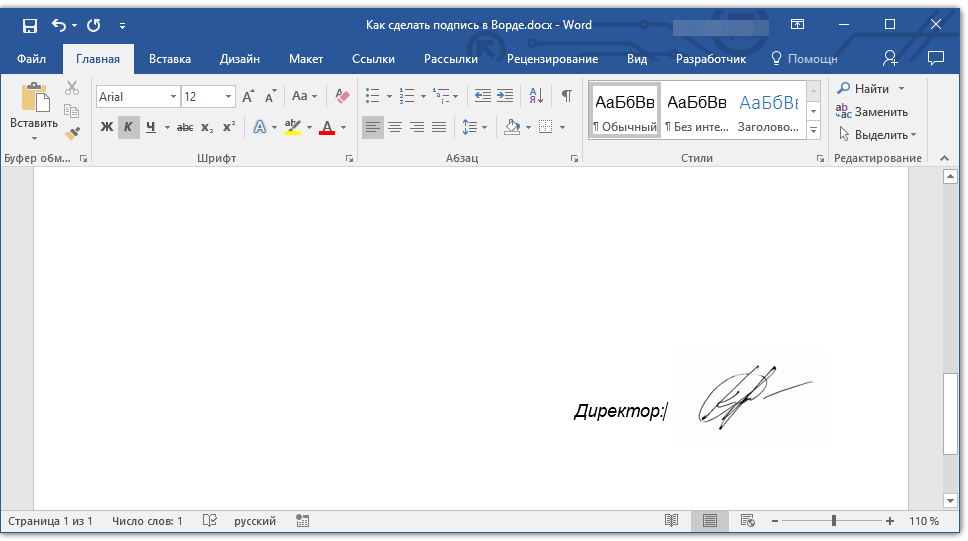Toggle italic formatting button К
This screenshot has width=968, height=541.
pyautogui.click(x=128, y=127)
